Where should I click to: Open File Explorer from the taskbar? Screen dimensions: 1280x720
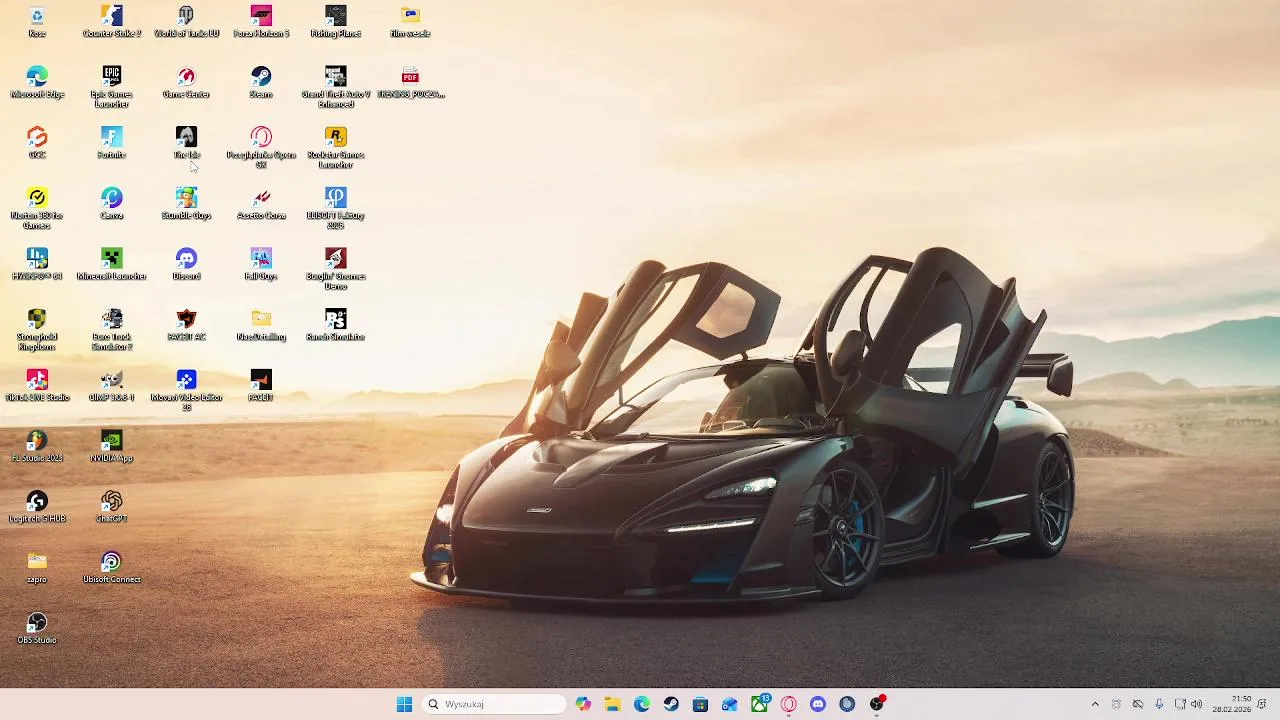(x=612, y=704)
